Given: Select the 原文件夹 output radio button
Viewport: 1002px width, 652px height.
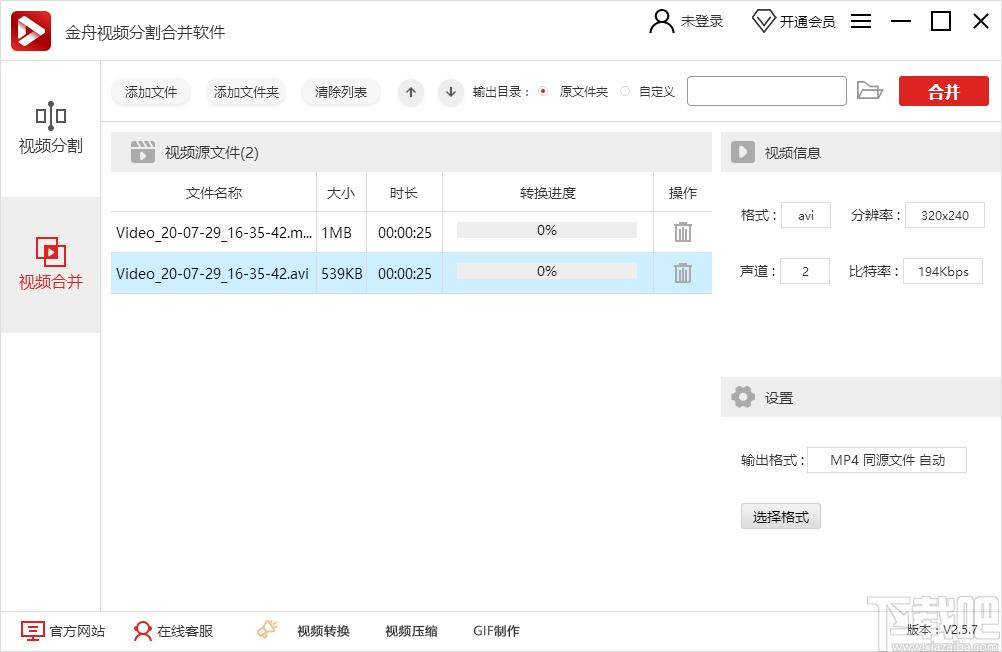Looking at the screenshot, I should [x=543, y=91].
